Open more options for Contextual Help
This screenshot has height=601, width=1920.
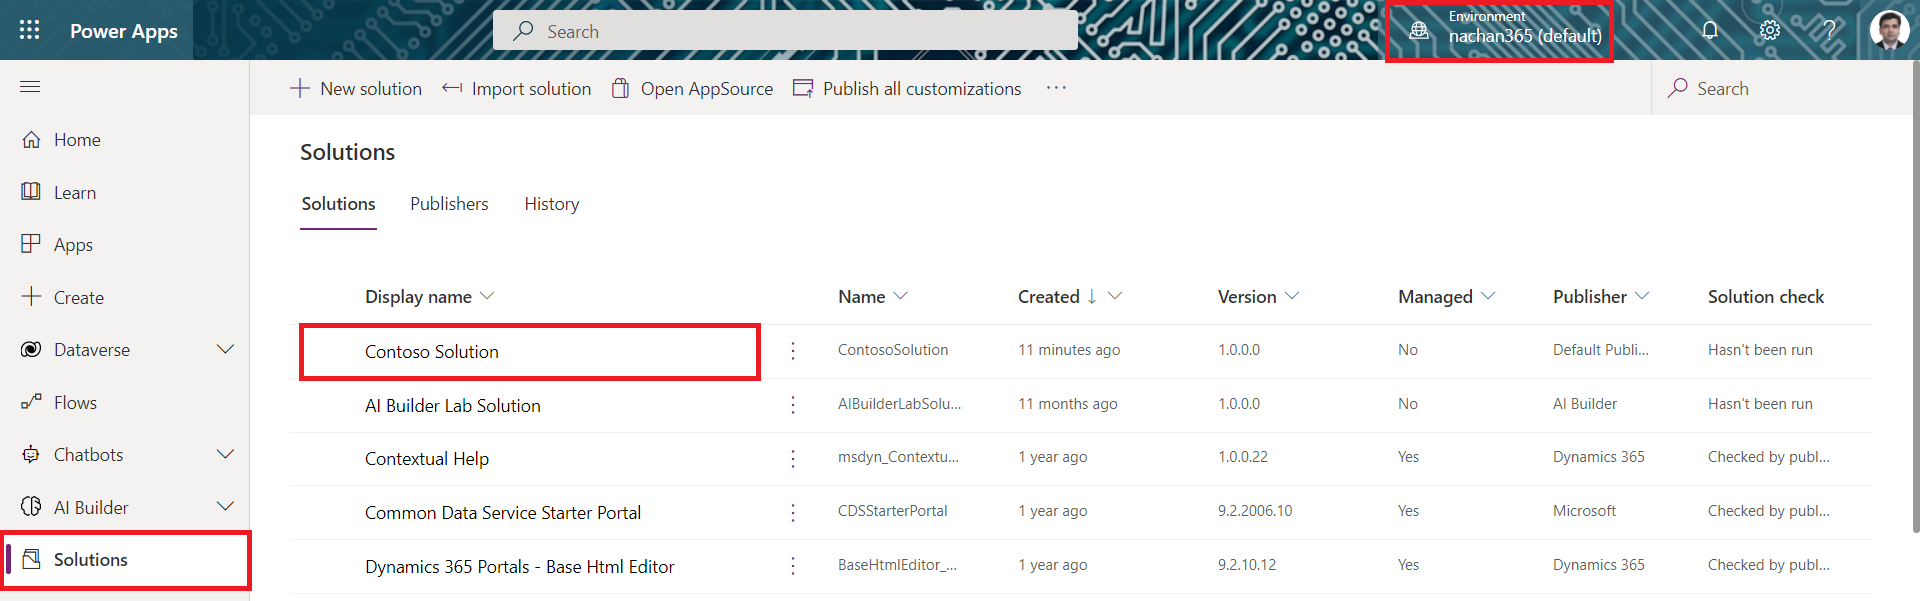(793, 458)
